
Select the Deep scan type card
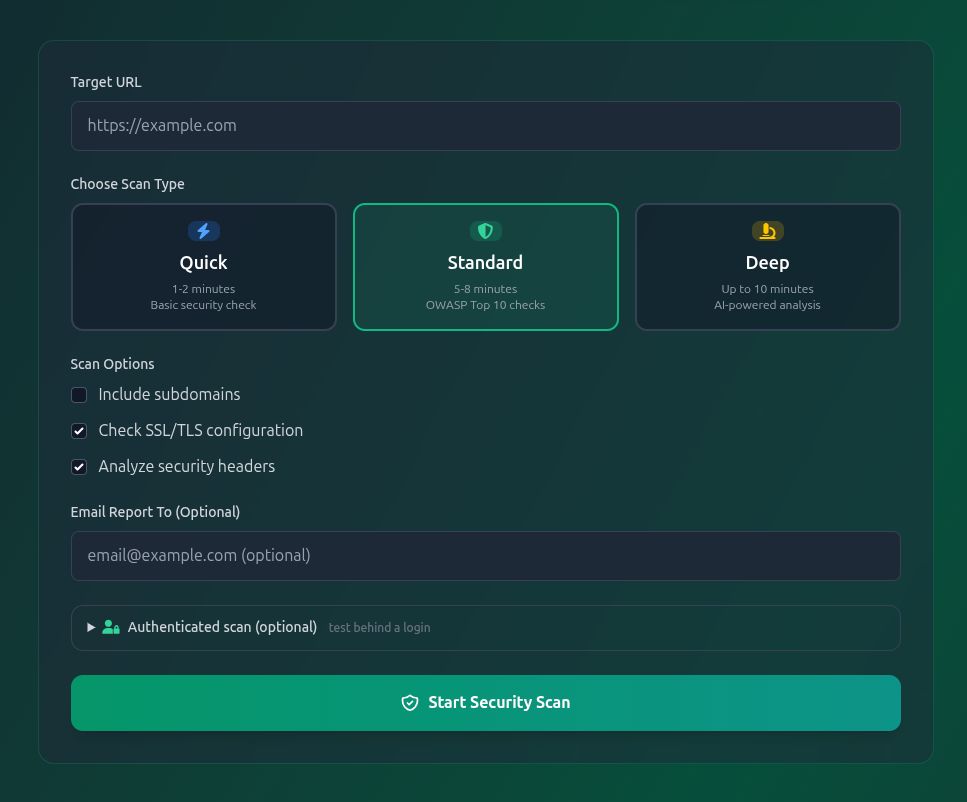(x=768, y=267)
